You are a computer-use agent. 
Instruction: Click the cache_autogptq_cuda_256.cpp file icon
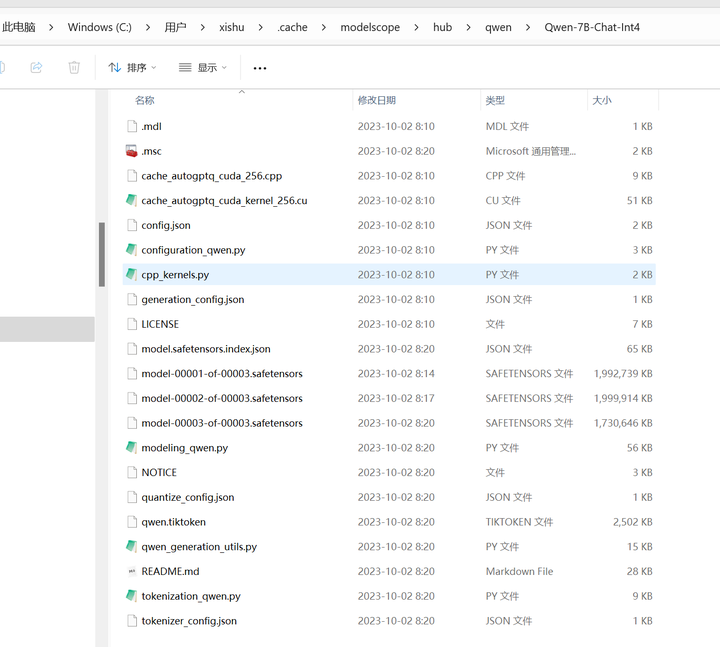132,176
